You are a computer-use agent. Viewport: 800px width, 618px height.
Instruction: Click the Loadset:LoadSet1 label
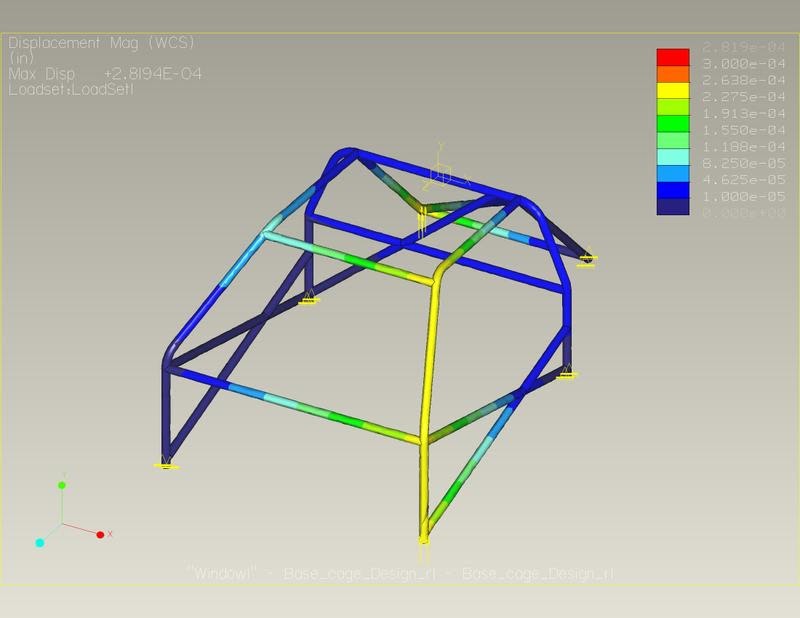71,90
